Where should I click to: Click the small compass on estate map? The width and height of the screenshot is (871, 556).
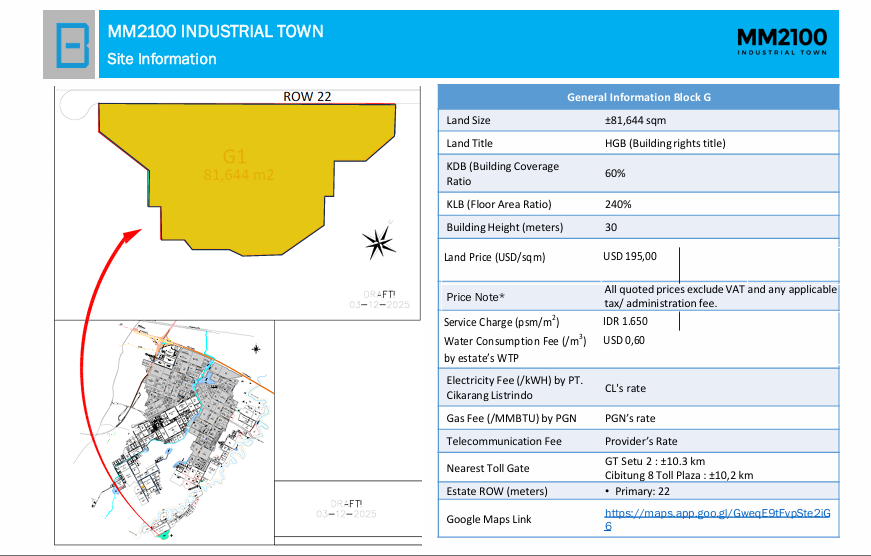pyautogui.click(x=256, y=349)
